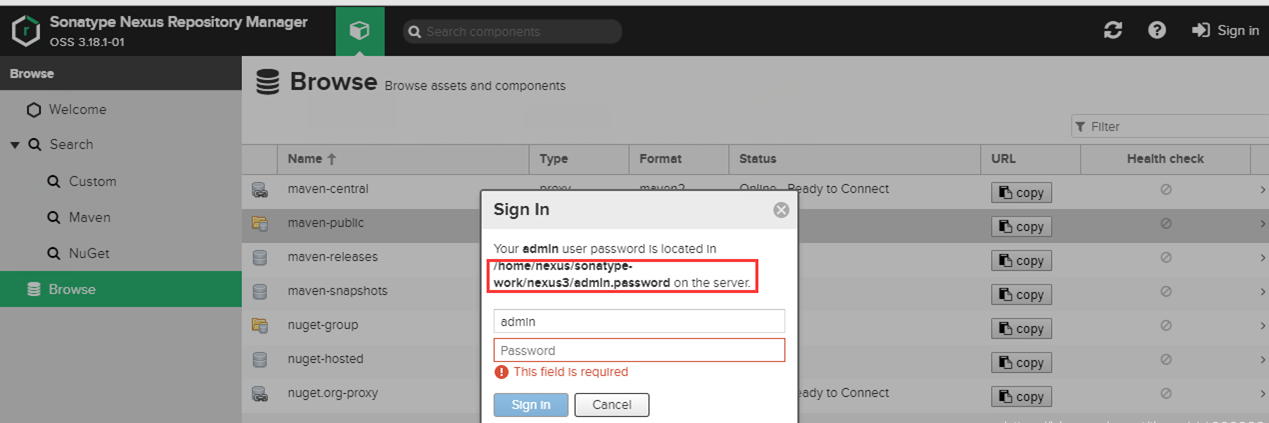This screenshot has width=1269, height=423.
Task: Click health check icon for nuget-hosted
Action: pyautogui.click(x=1166, y=360)
